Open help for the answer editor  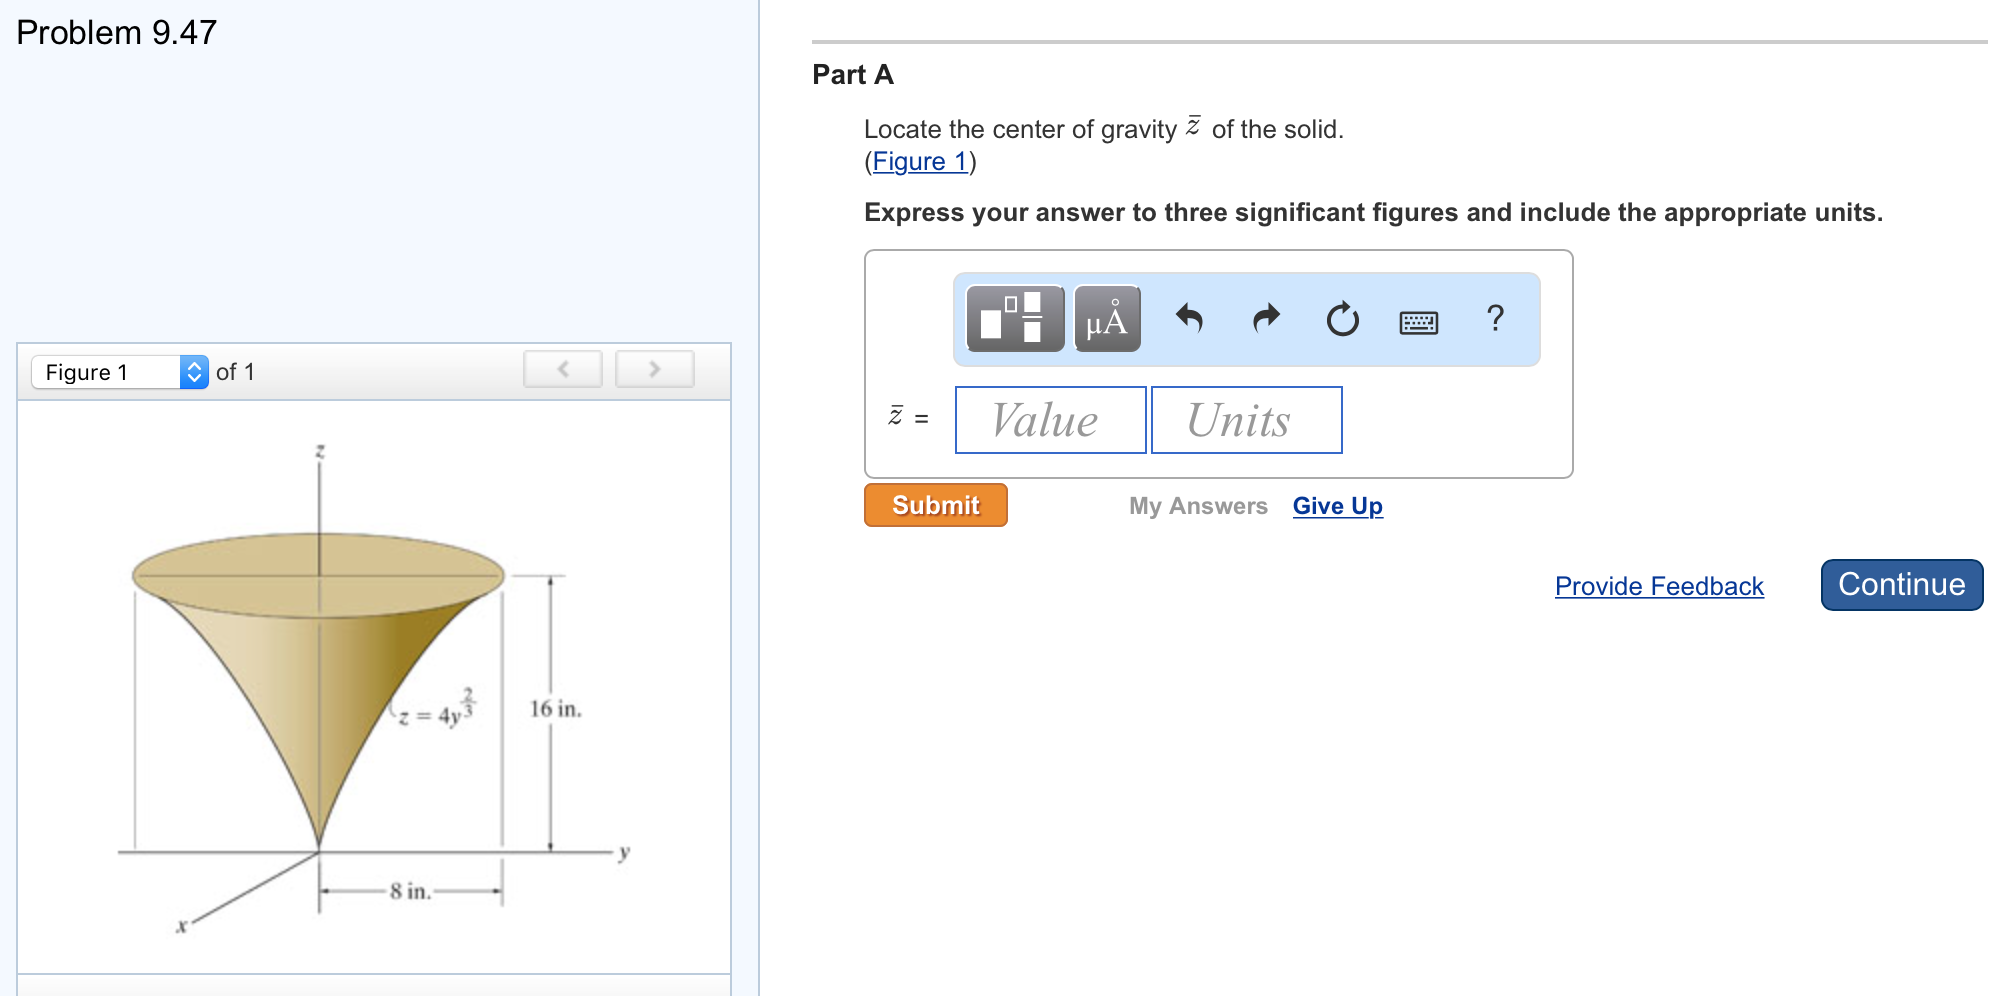(x=1495, y=319)
